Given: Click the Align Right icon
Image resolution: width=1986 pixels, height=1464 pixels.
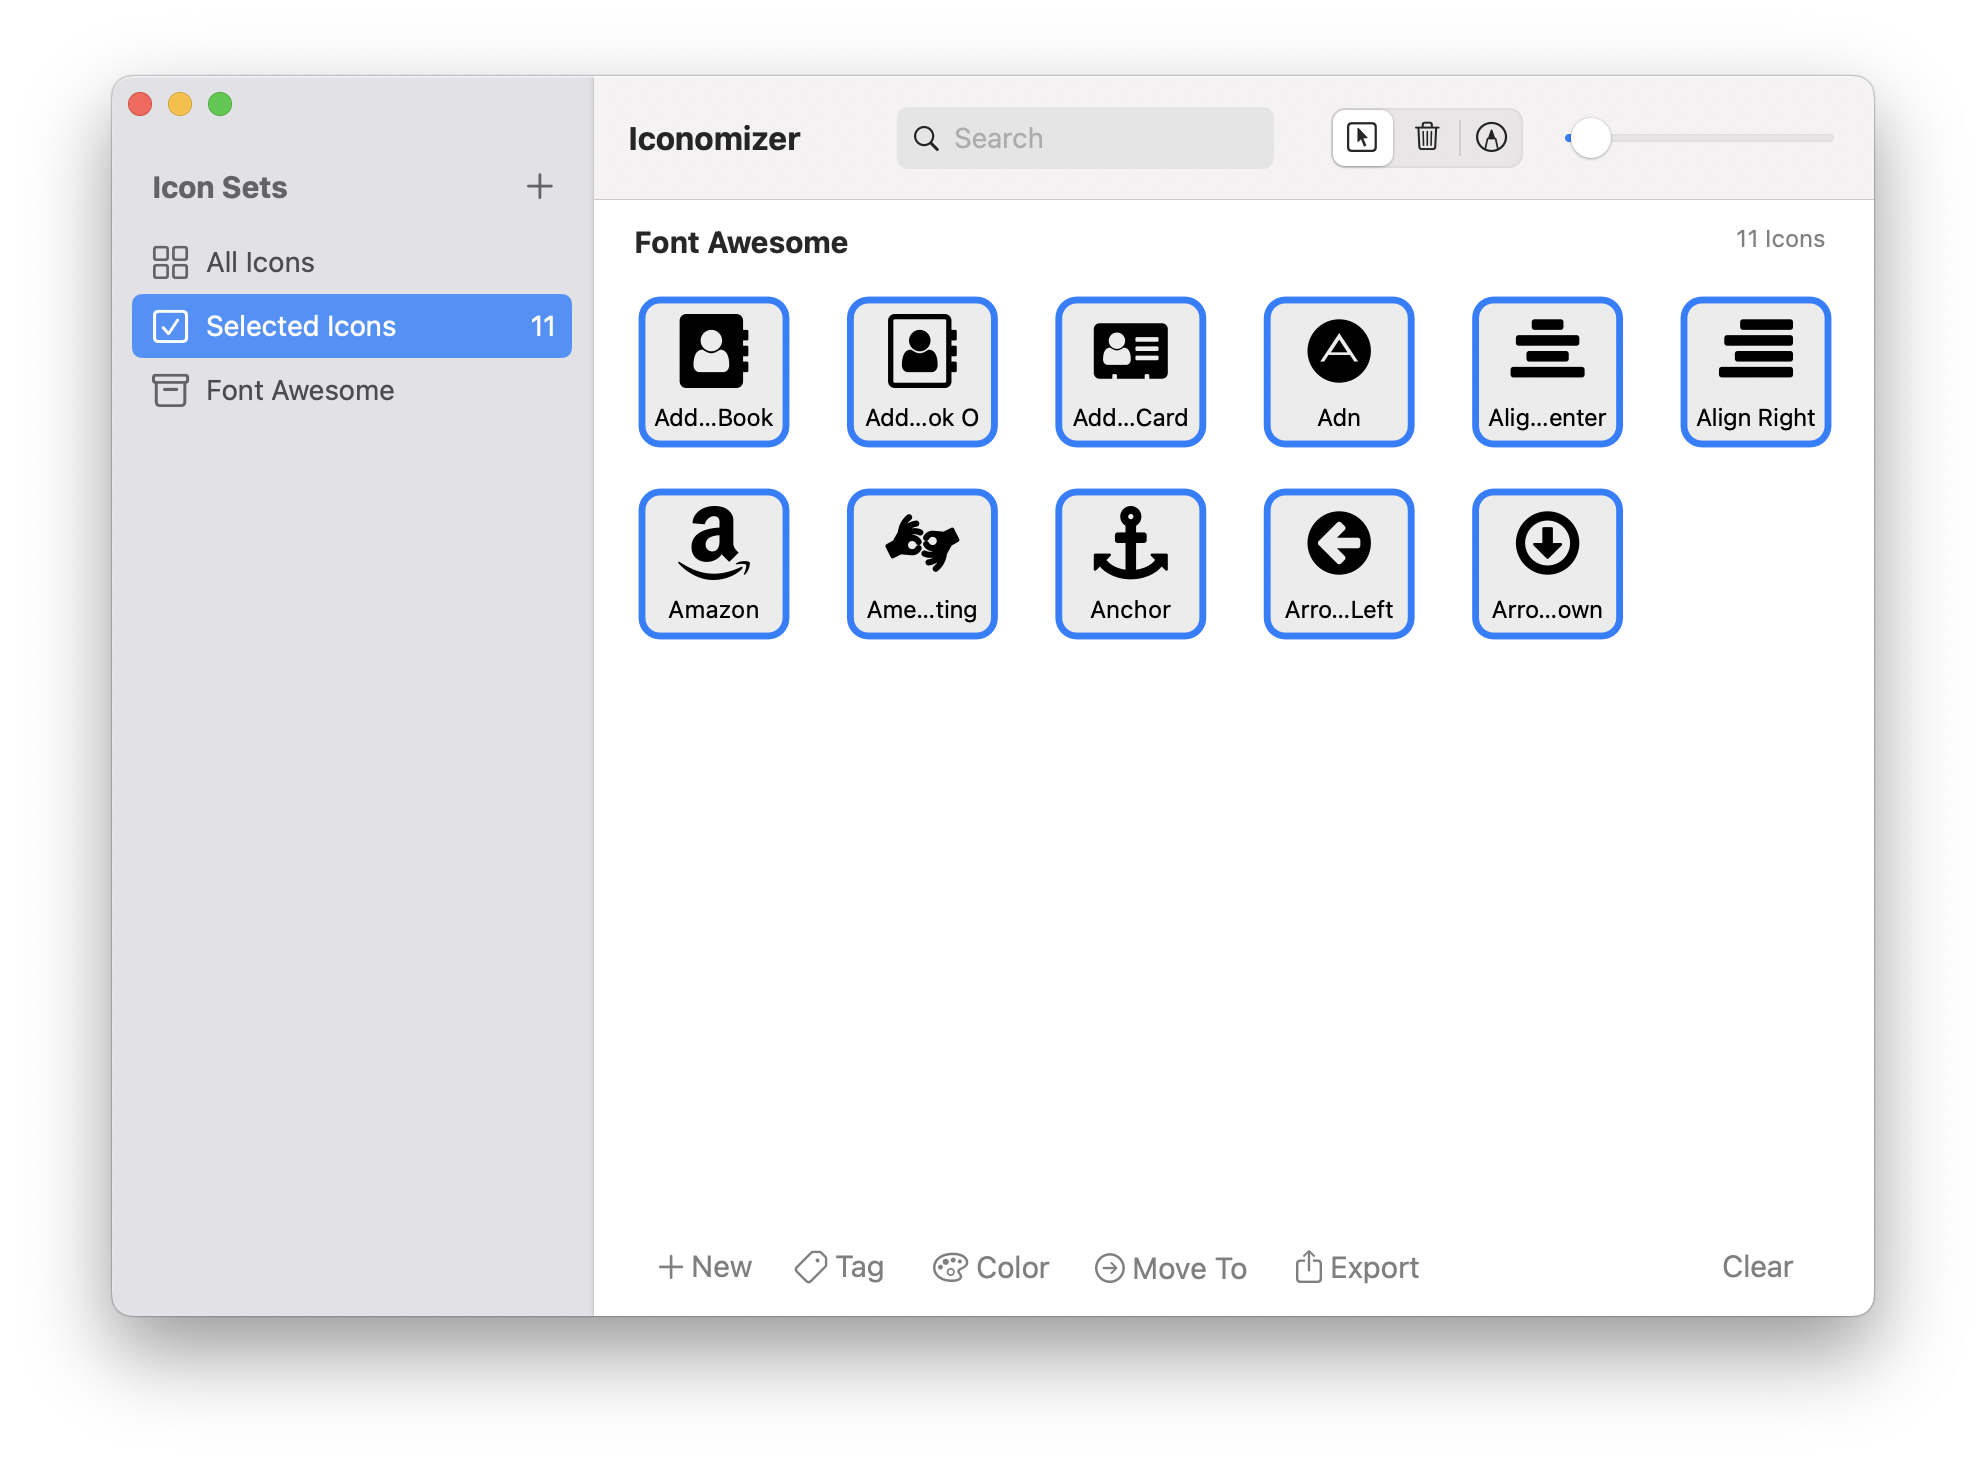Looking at the screenshot, I should [x=1755, y=371].
